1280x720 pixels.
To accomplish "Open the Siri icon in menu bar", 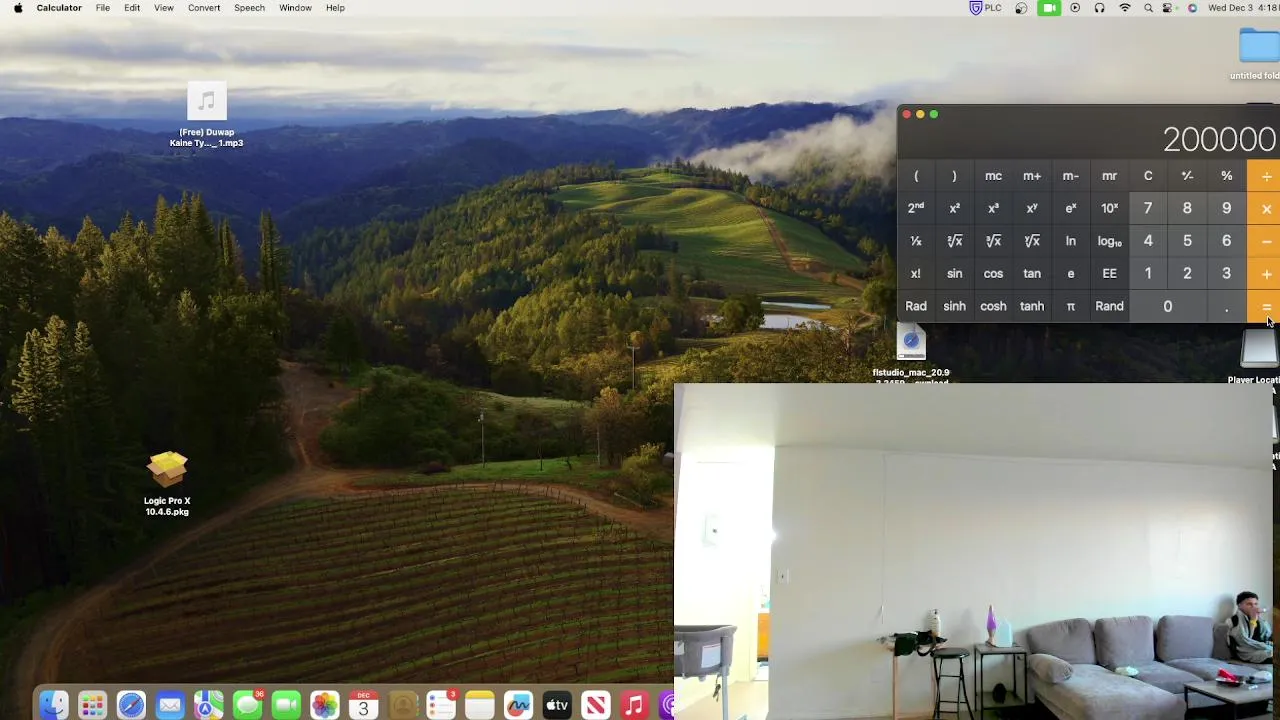I will tap(1192, 8).
